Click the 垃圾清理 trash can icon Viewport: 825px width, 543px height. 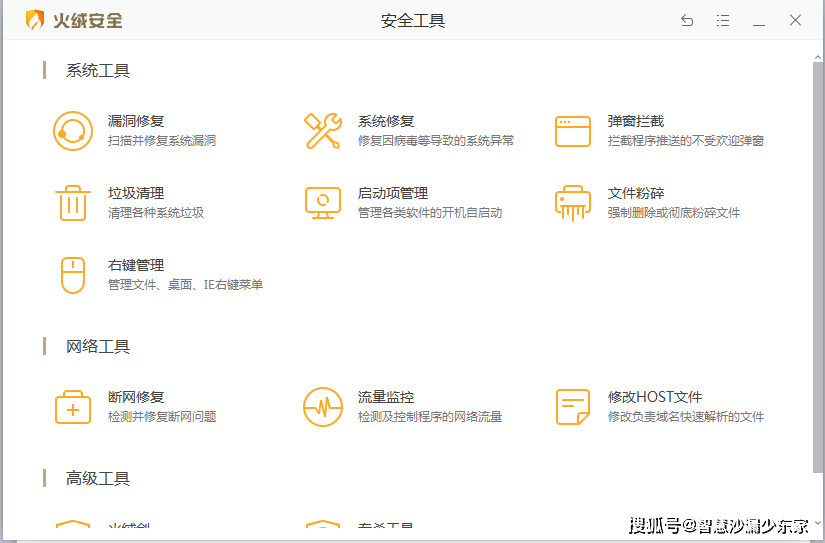[x=73, y=203]
